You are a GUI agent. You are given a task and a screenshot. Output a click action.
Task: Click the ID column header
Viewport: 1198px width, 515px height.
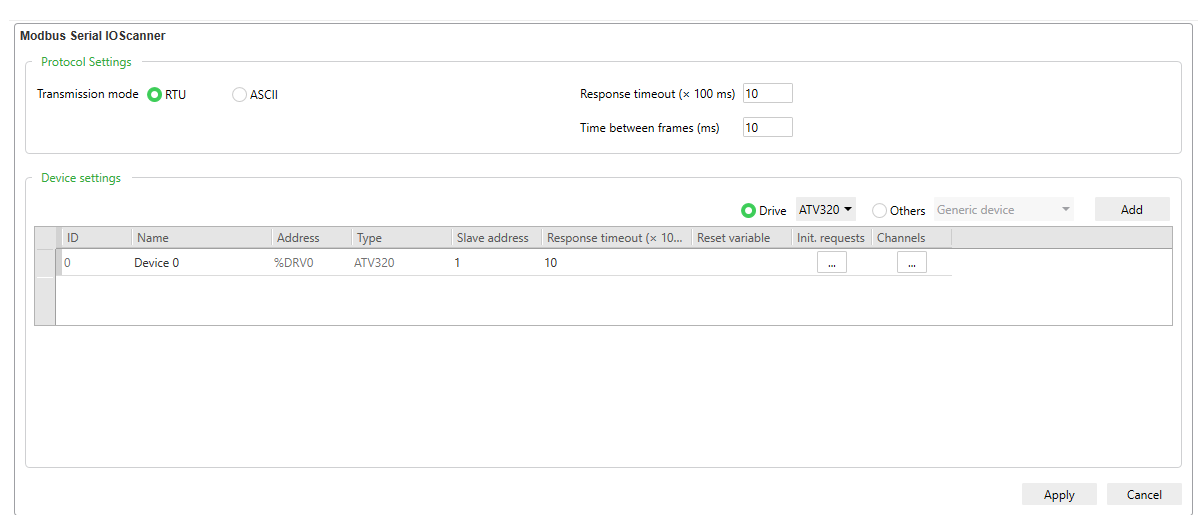pyautogui.click(x=97, y=238)
